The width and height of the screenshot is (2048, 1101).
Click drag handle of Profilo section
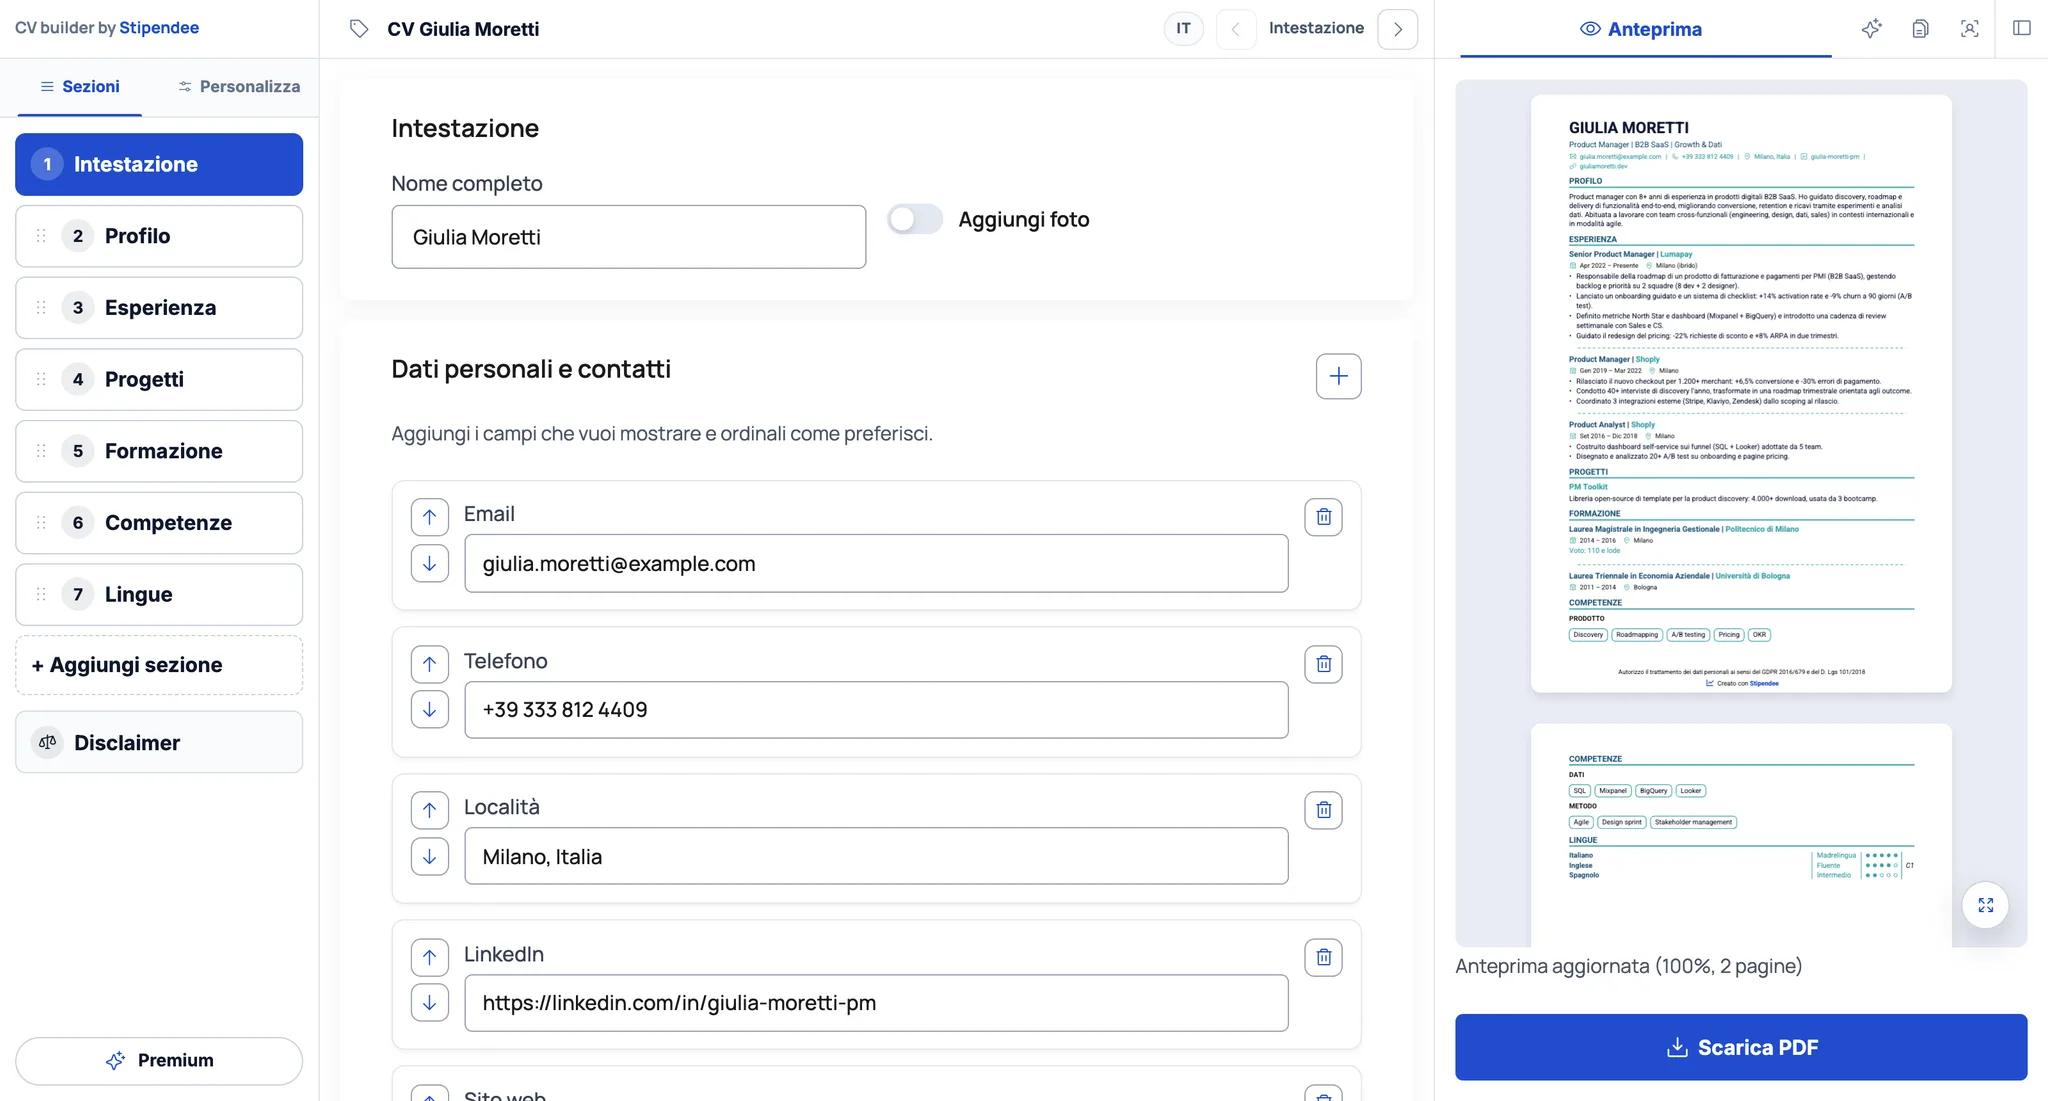click(41, 236)
